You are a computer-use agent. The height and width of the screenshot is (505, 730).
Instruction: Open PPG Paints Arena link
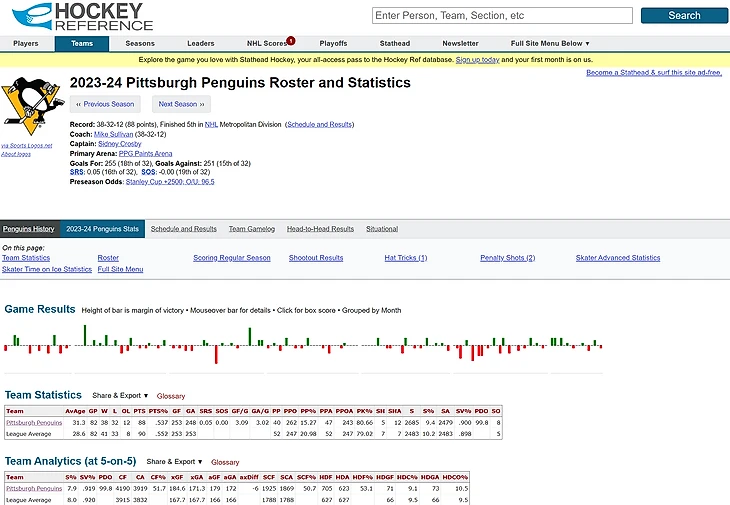[145, 154]
